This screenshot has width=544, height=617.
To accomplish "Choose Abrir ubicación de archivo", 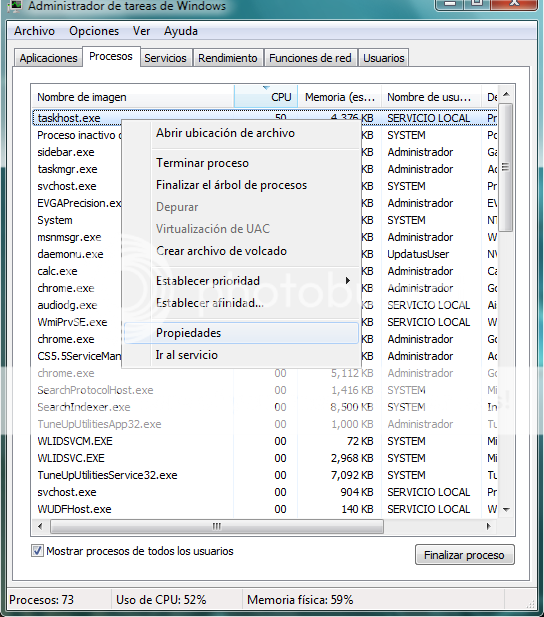I will pyautogui.click(x=241, y=133).
